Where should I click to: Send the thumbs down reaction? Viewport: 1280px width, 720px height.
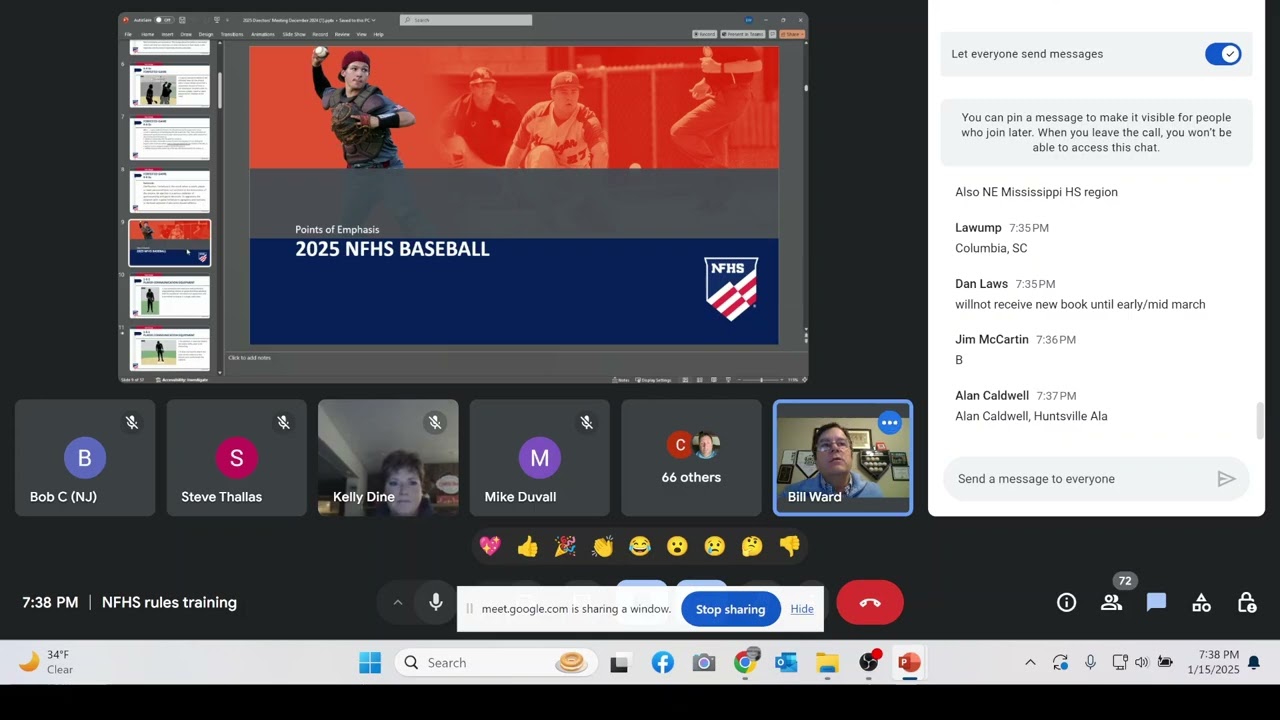tap(789, 546)
